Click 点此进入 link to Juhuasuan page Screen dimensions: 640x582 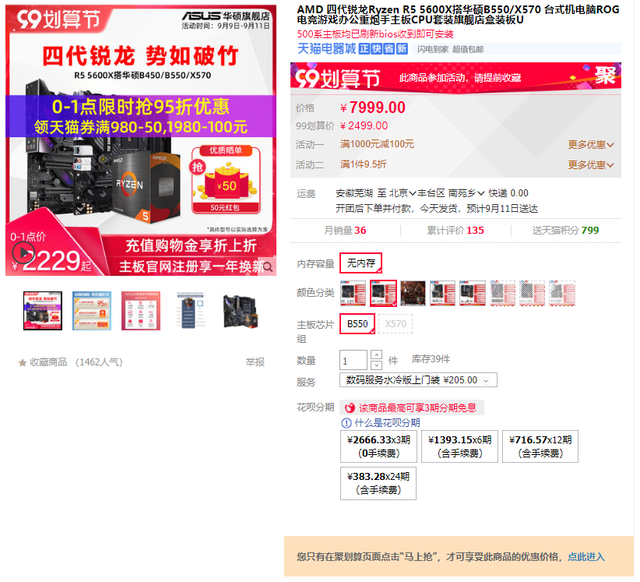coord(586,557)
